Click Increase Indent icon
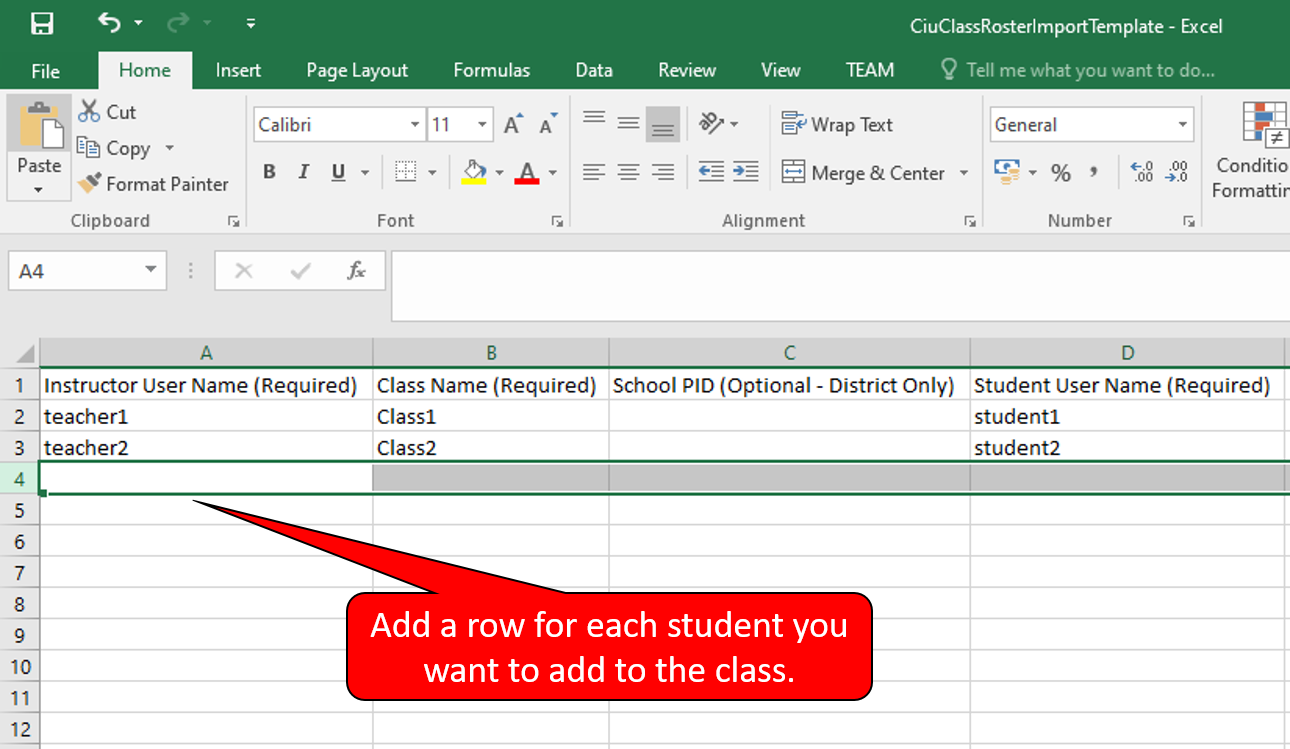Viewport: 1290px width, 749px height. click(746, 172)
